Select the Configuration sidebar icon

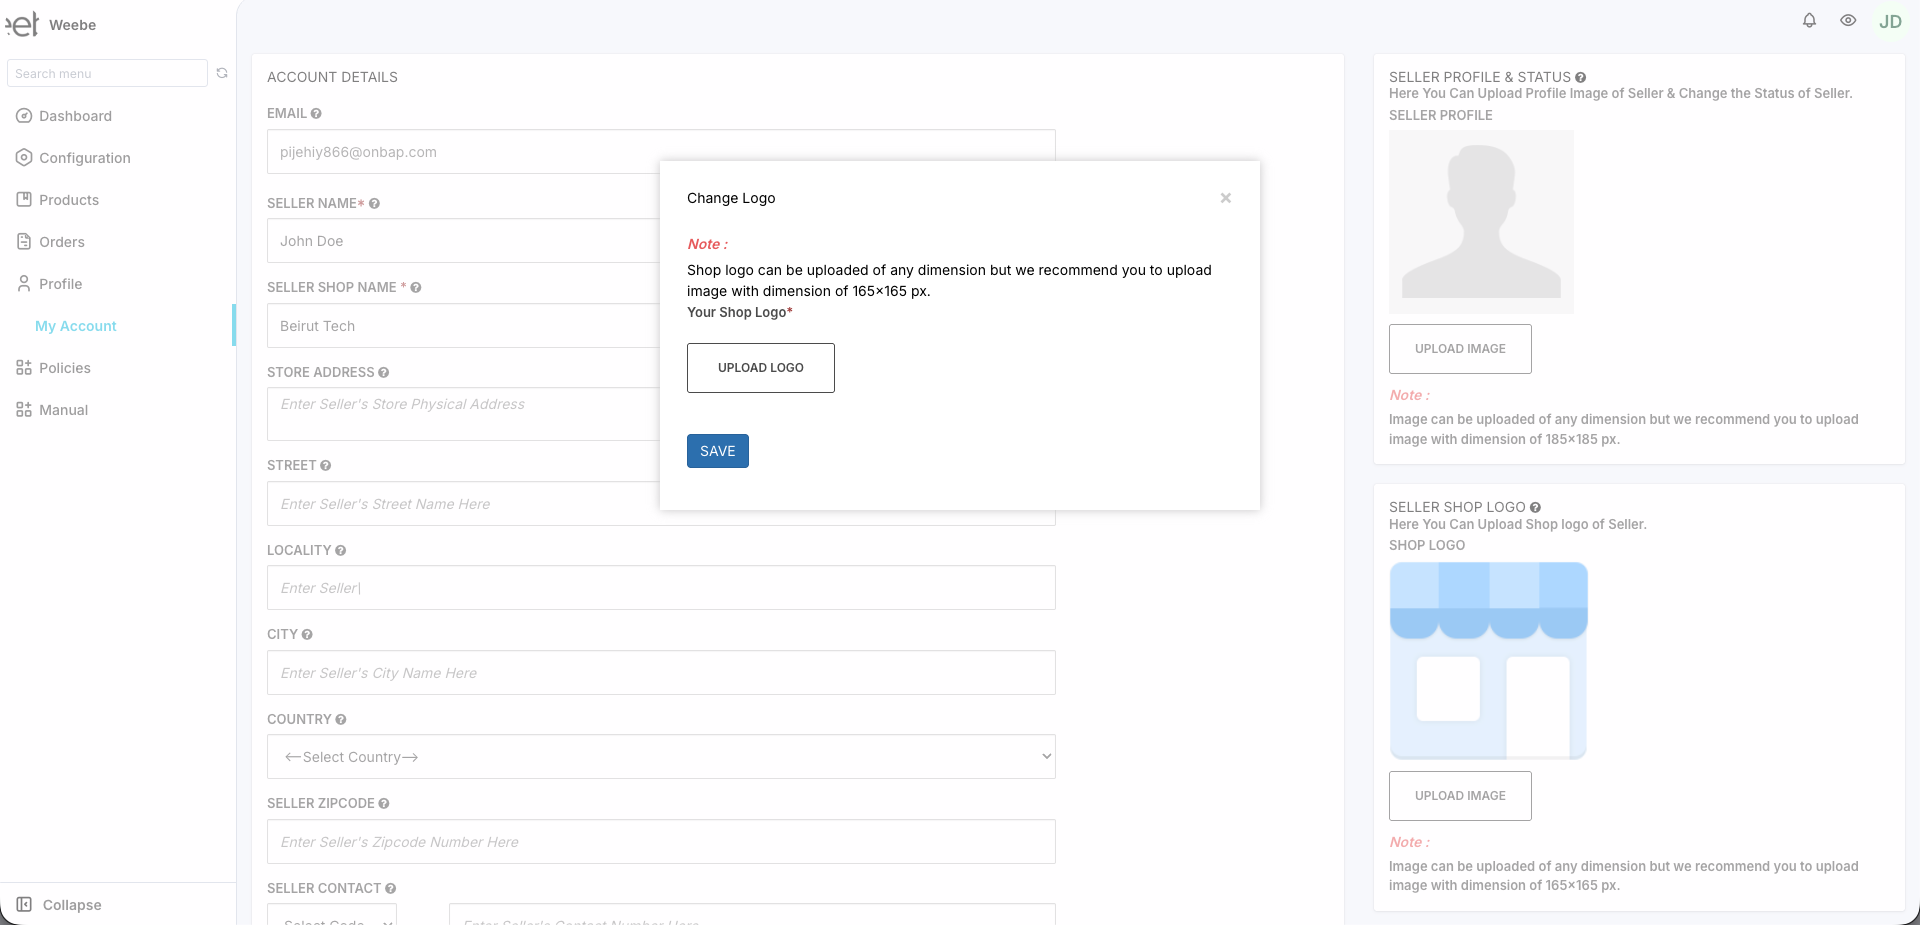23,158
